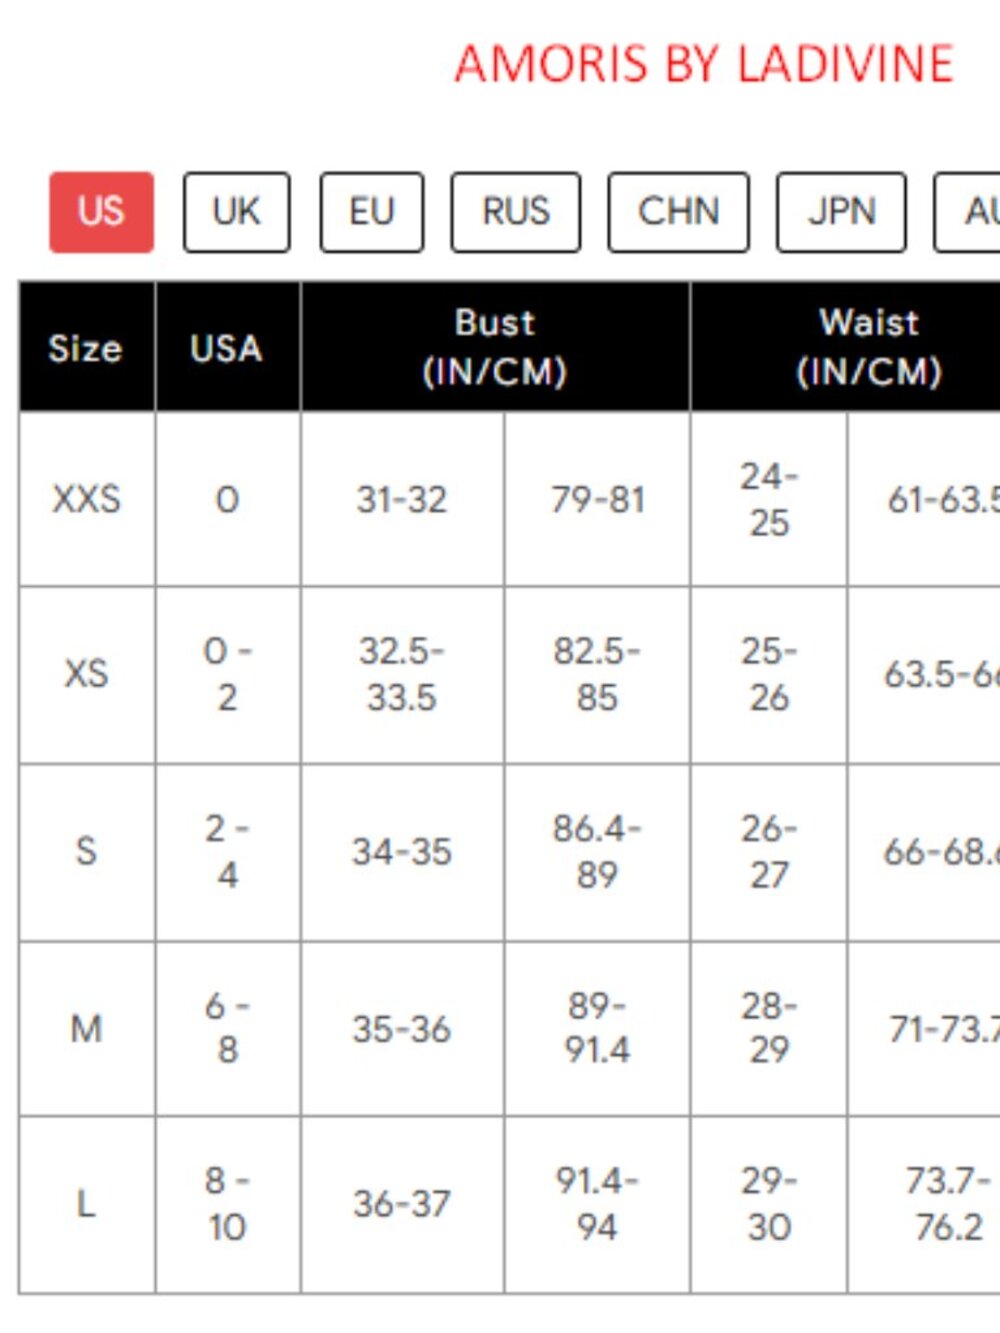Select the S size row label
The width and height of the screenshot is (1000, 1333).
[86, 852]
